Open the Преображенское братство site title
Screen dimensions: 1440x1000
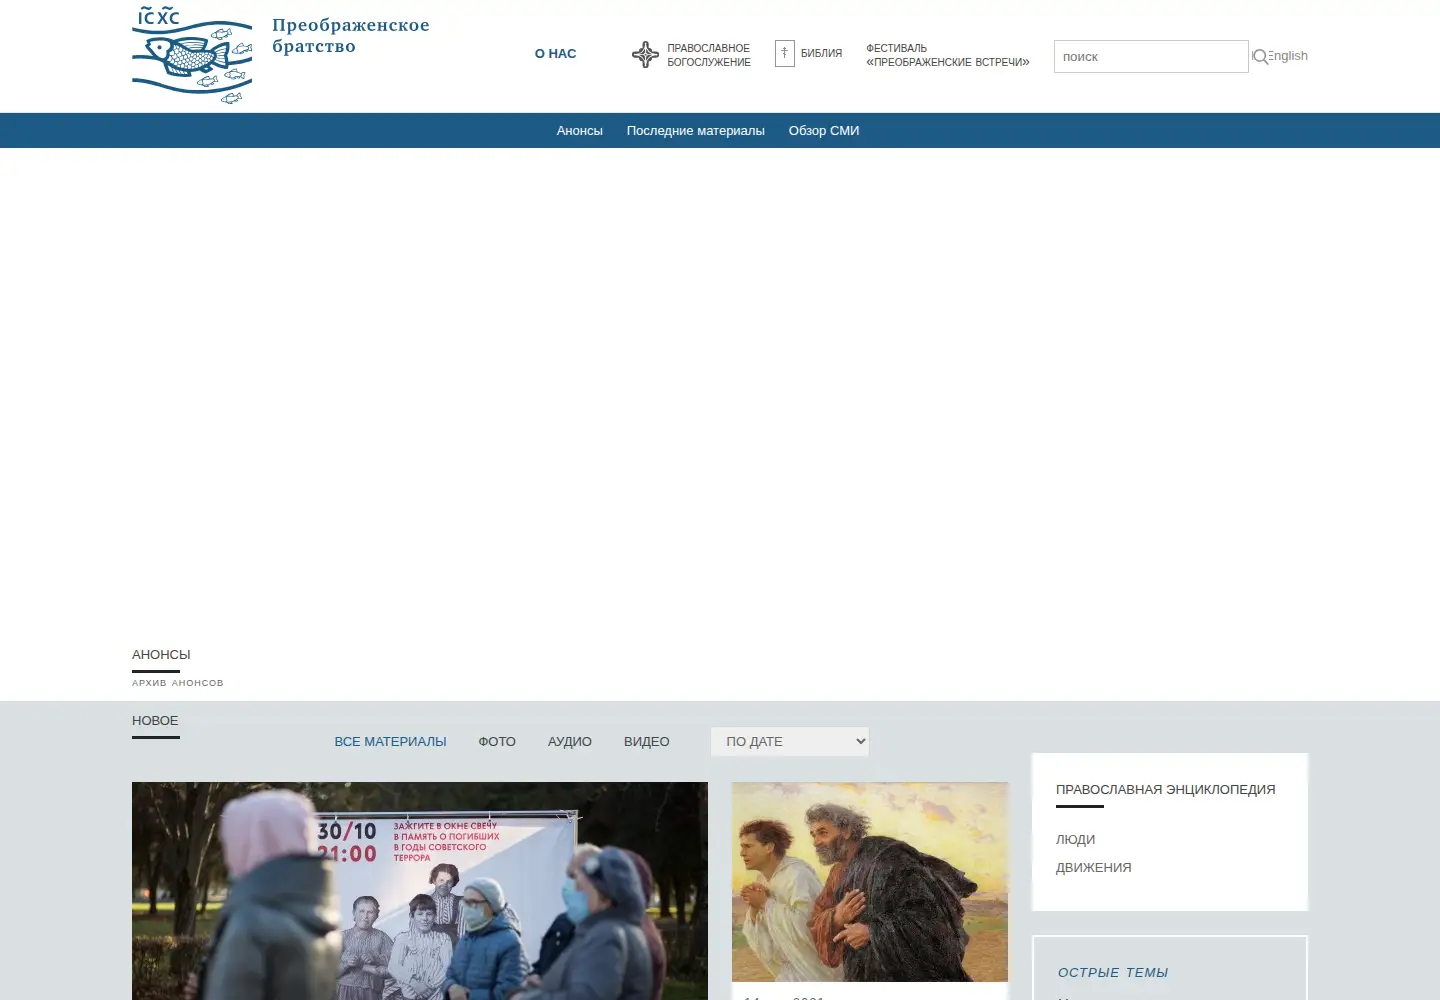(350, 36)
